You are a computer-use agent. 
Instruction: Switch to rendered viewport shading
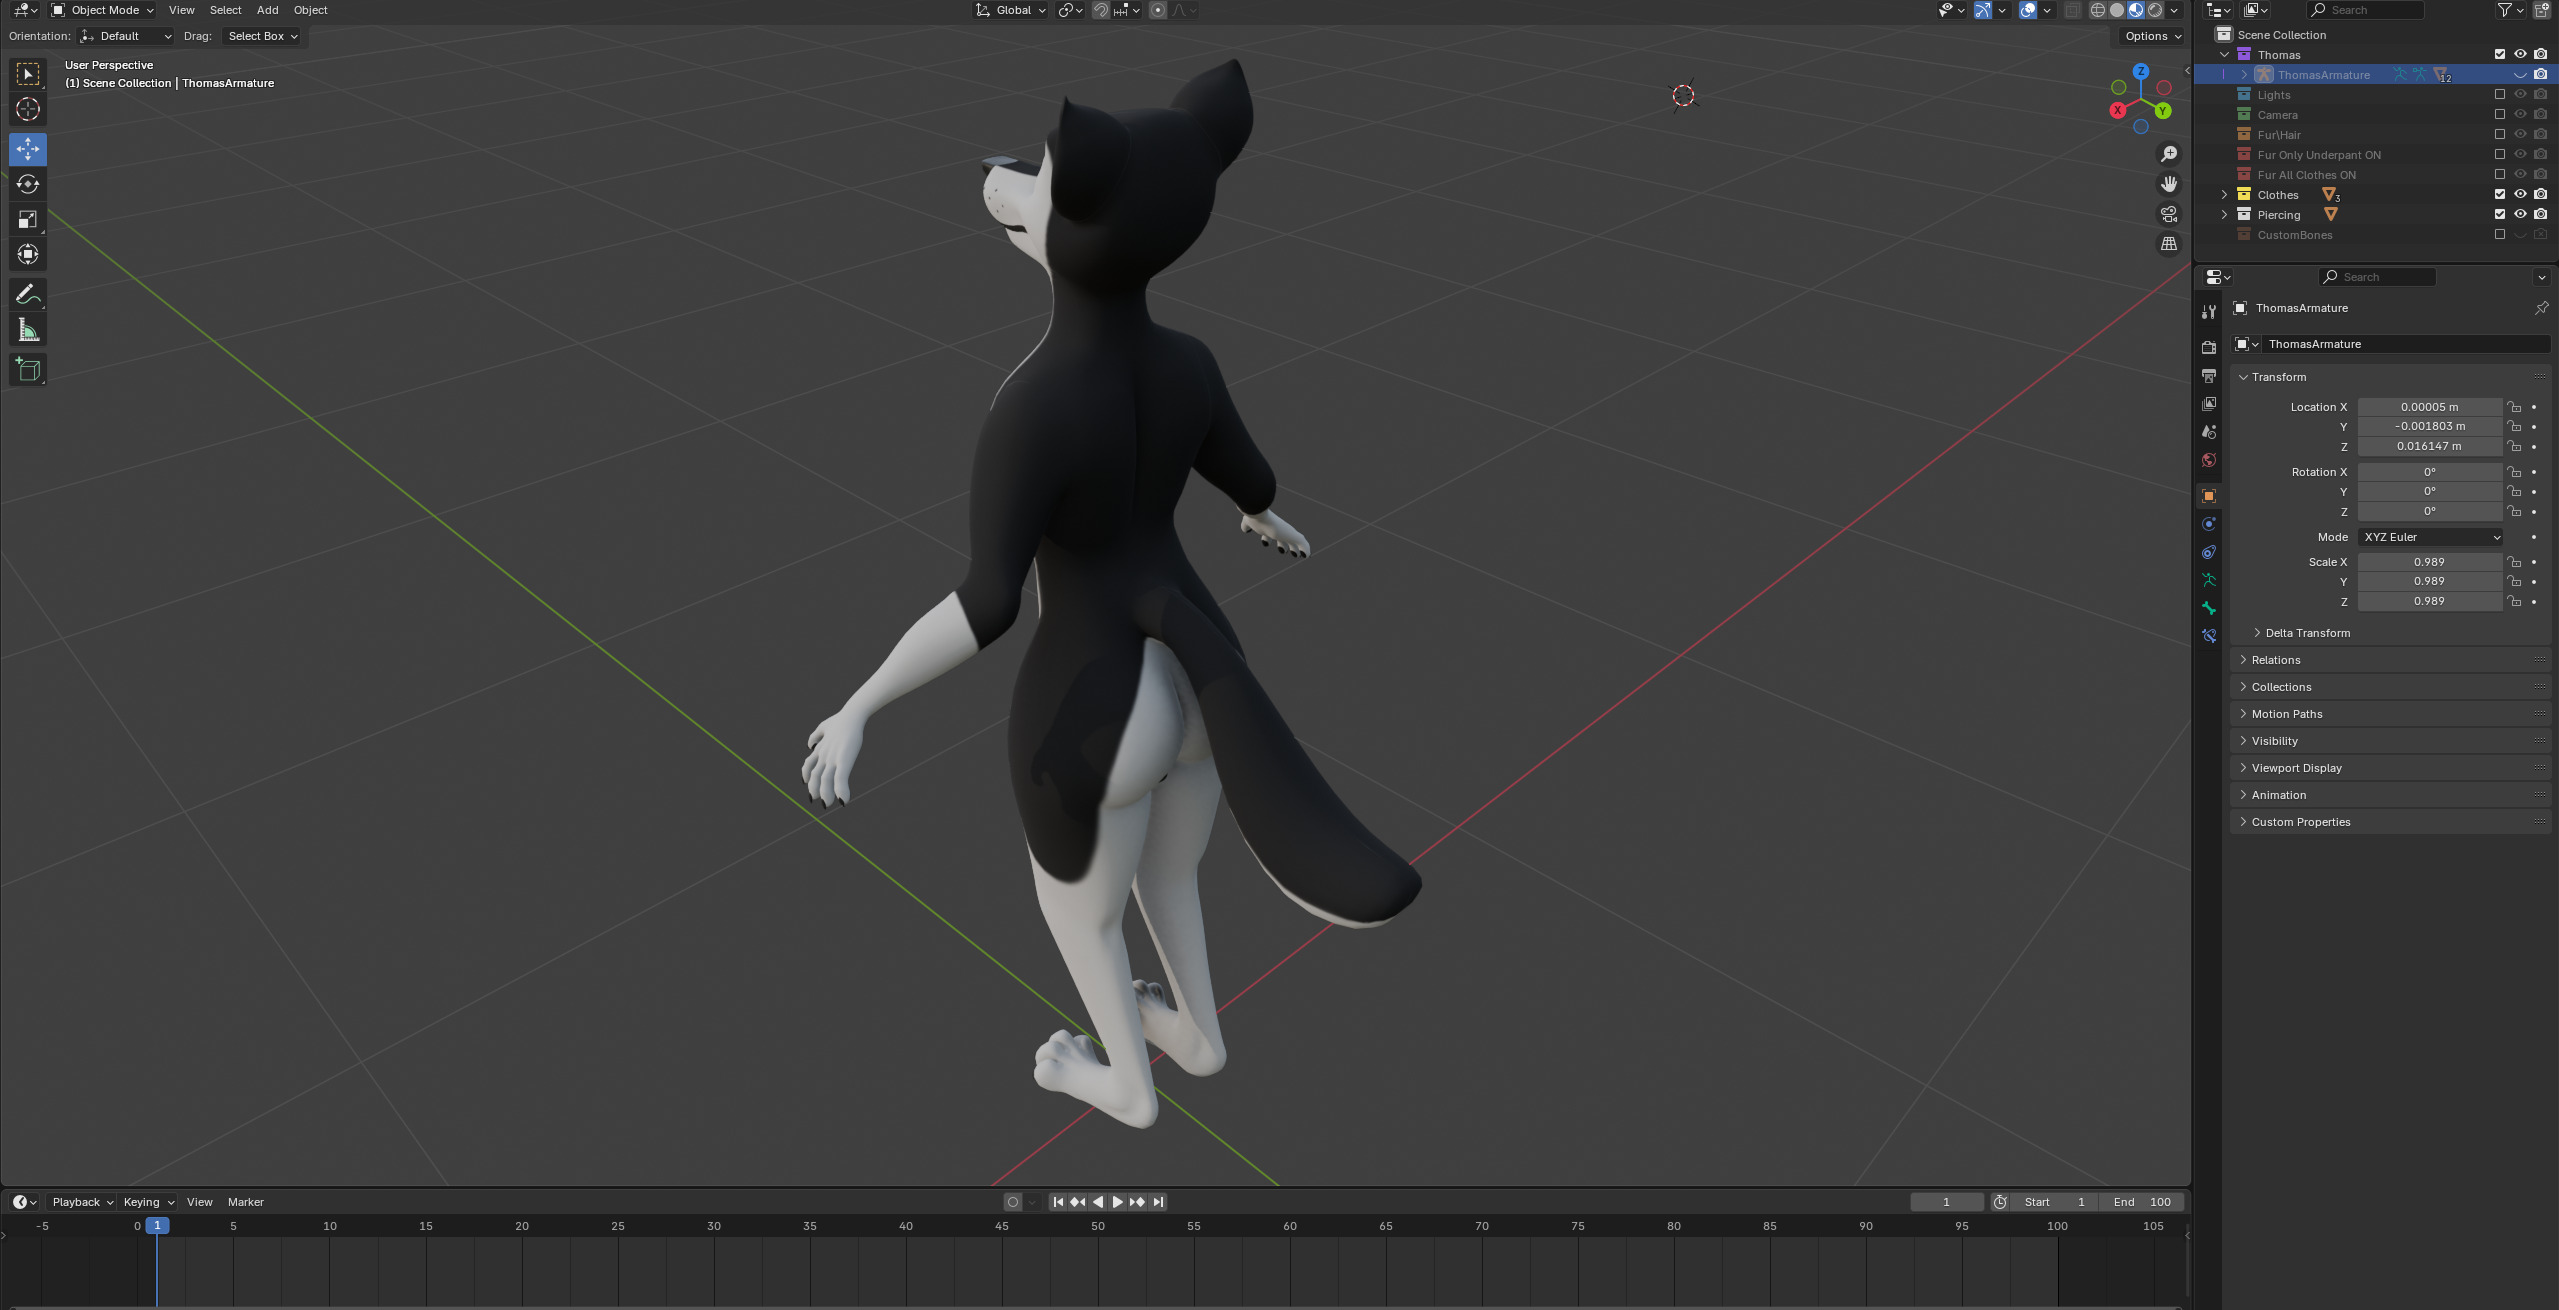[x=2155, y=10]
